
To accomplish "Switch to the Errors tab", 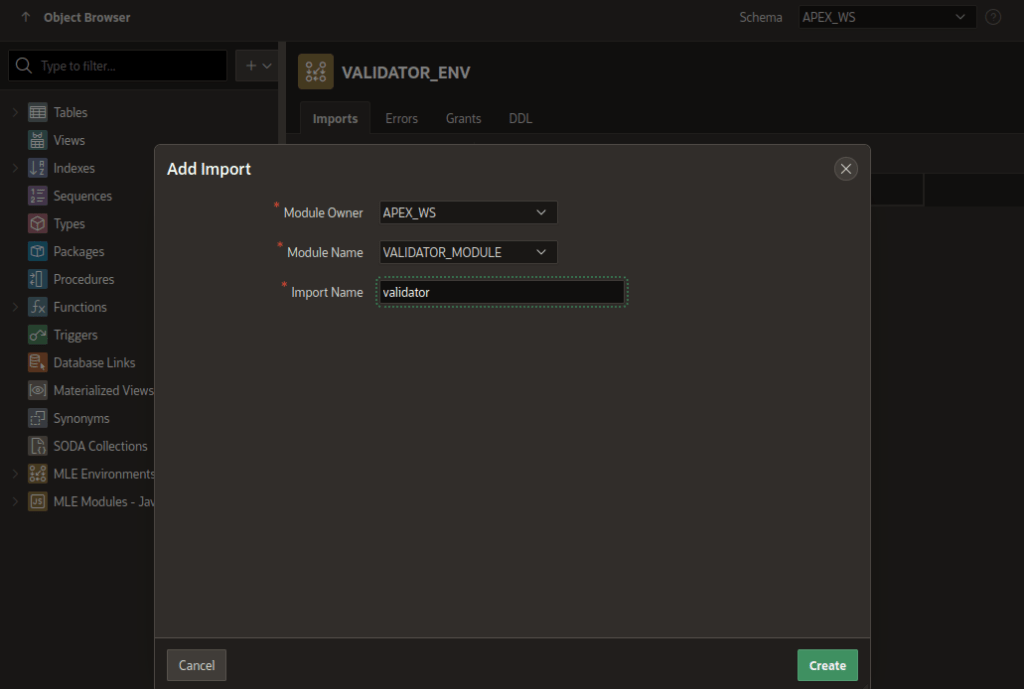I will [x=401, y=118].
